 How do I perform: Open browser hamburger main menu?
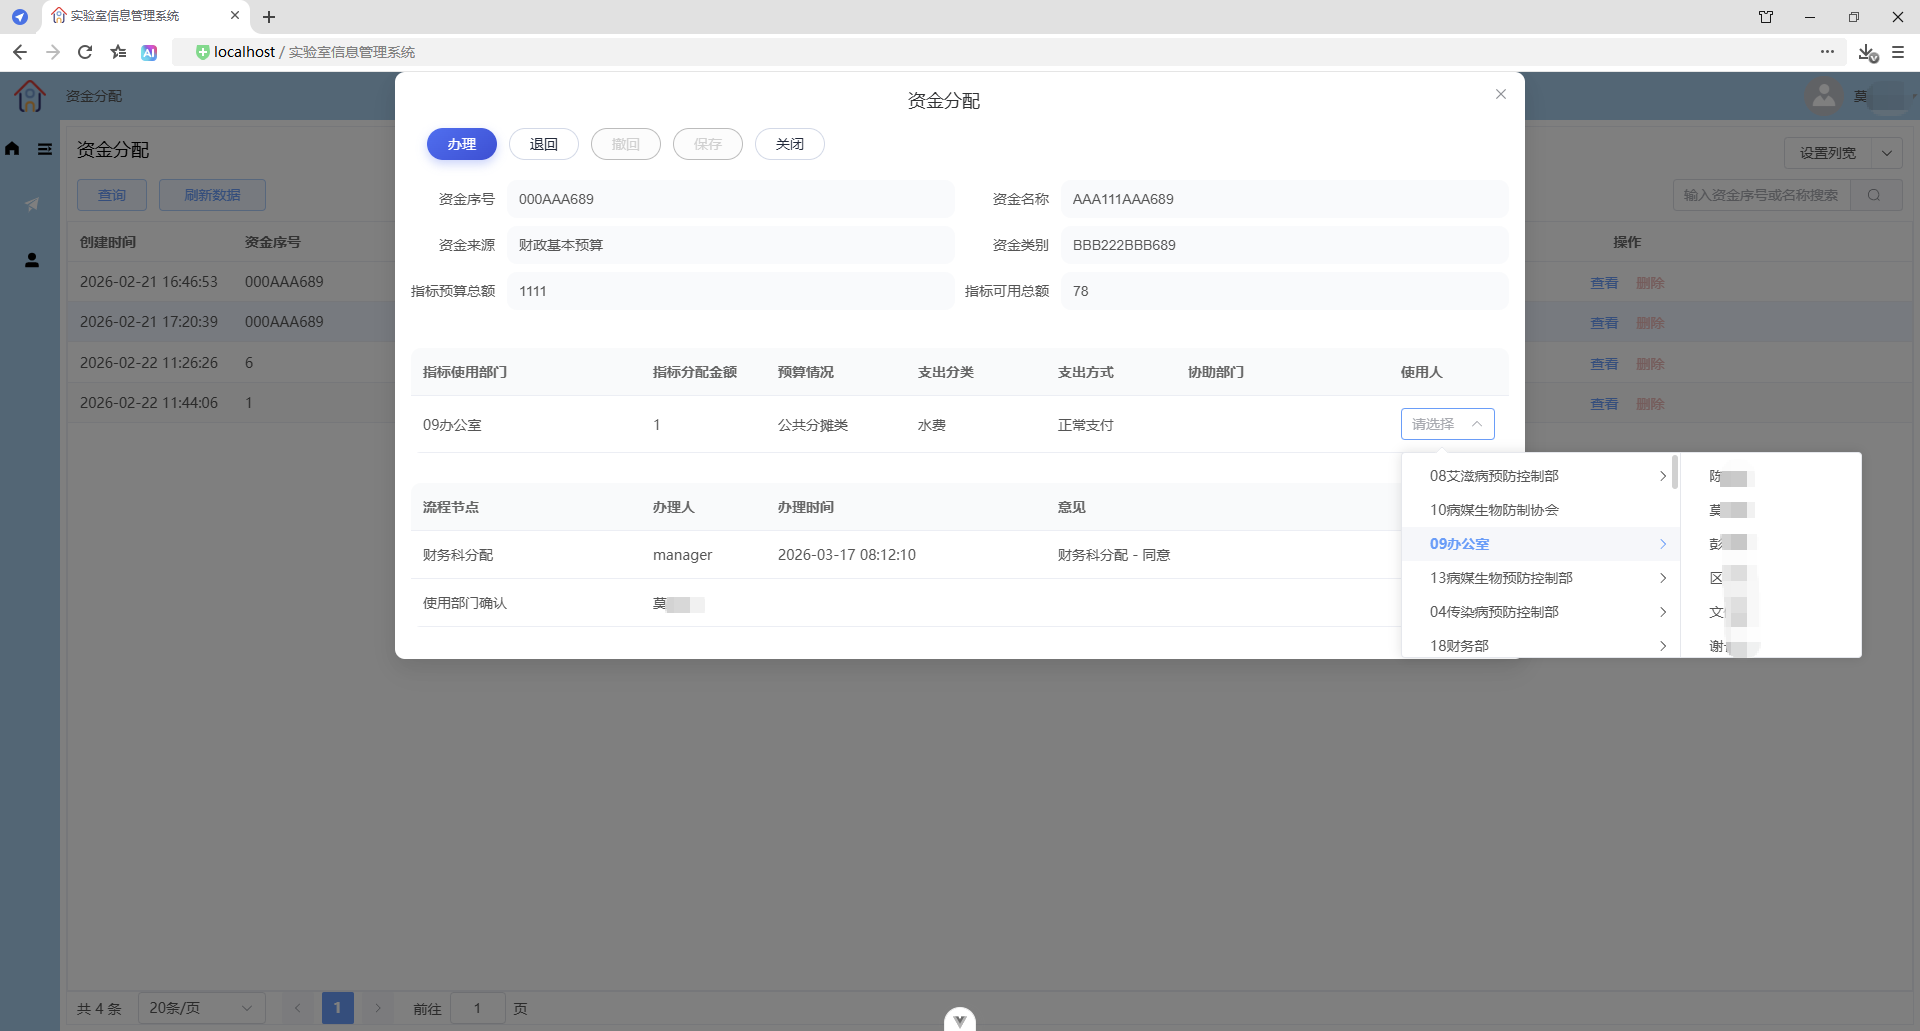1898,52
